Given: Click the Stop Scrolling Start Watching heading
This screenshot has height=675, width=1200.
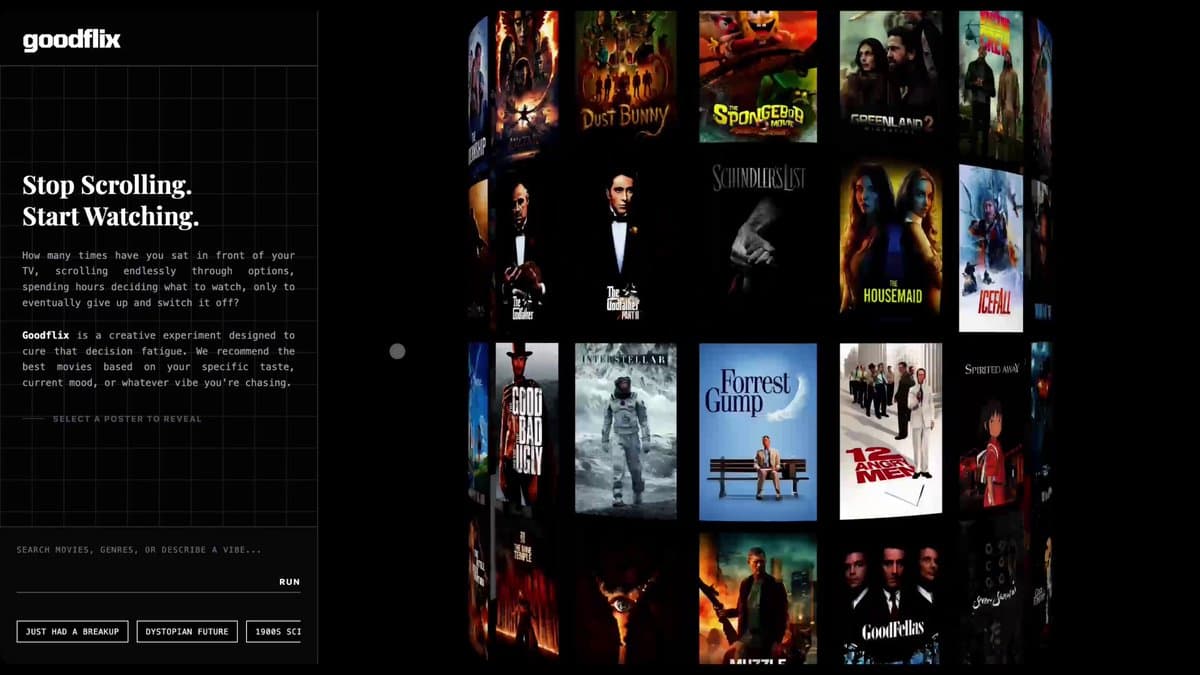Looking at the screenshot, I should tap(110, 200).
